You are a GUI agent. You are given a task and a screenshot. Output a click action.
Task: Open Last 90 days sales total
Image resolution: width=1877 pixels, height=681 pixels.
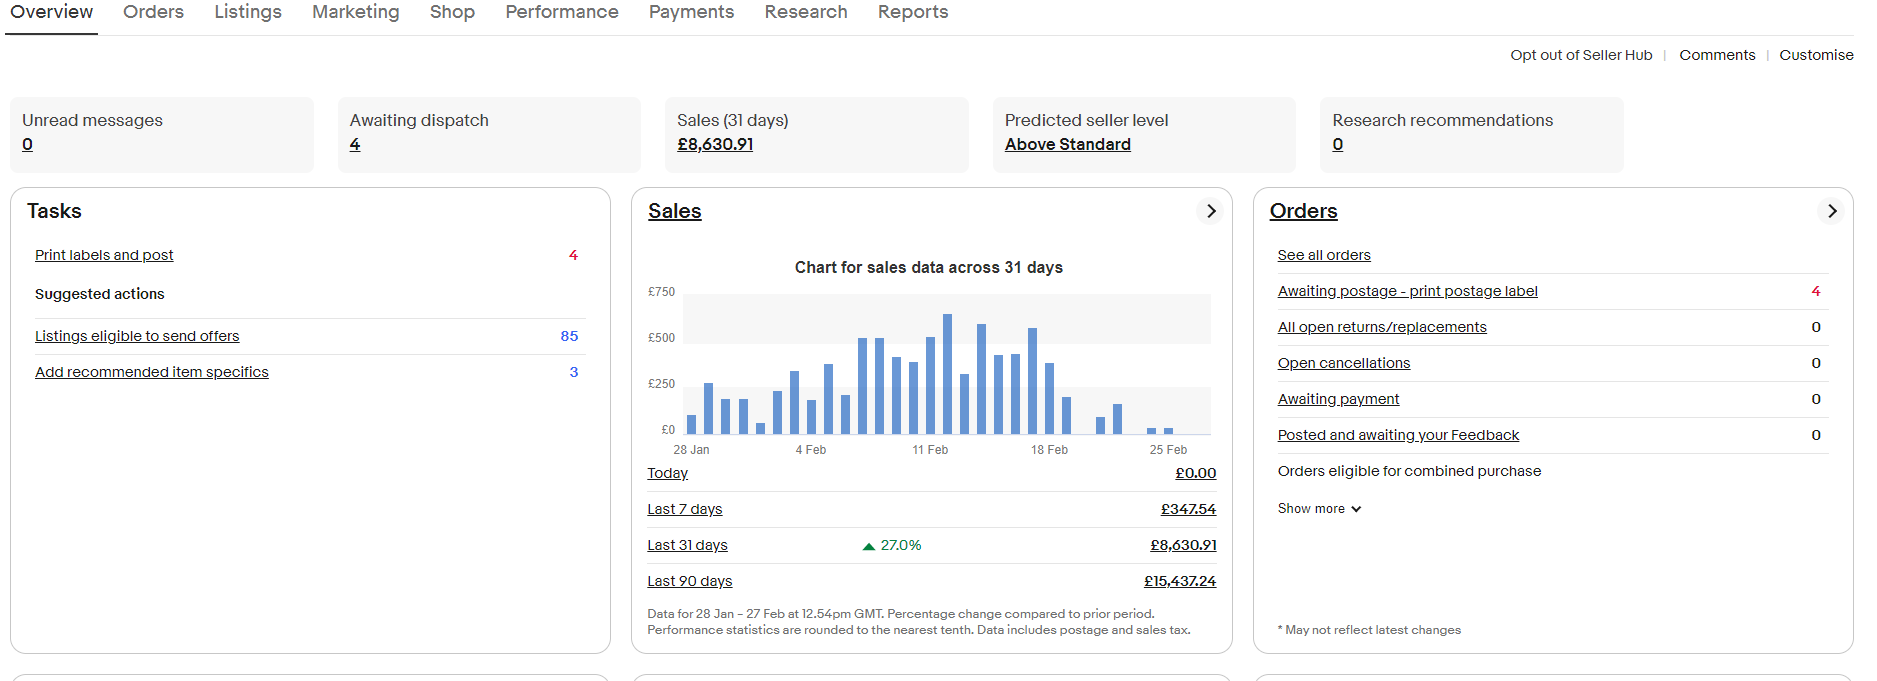pos(1179,581)
